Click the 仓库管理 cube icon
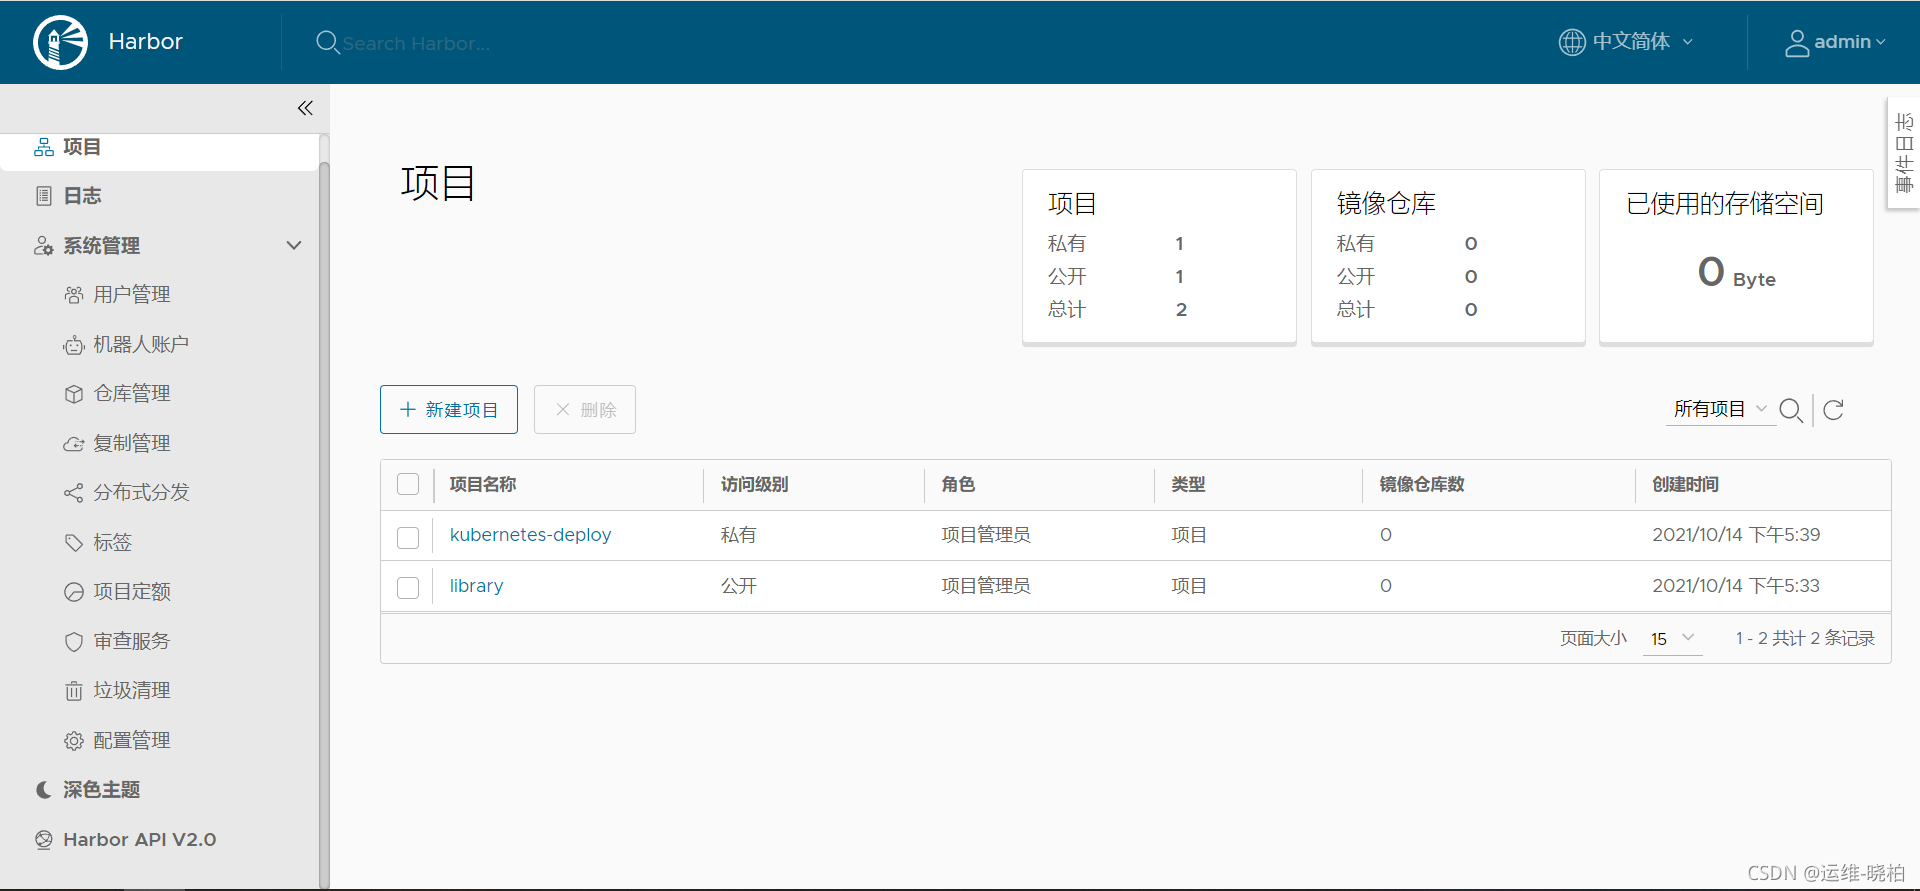This screenshot has height=891, width=1920. (74, 394)
